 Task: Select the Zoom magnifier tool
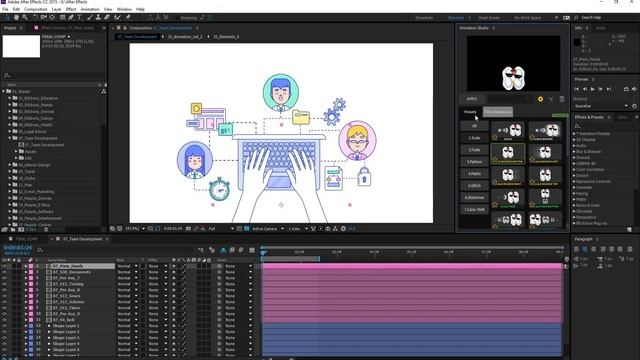point(25,18)
